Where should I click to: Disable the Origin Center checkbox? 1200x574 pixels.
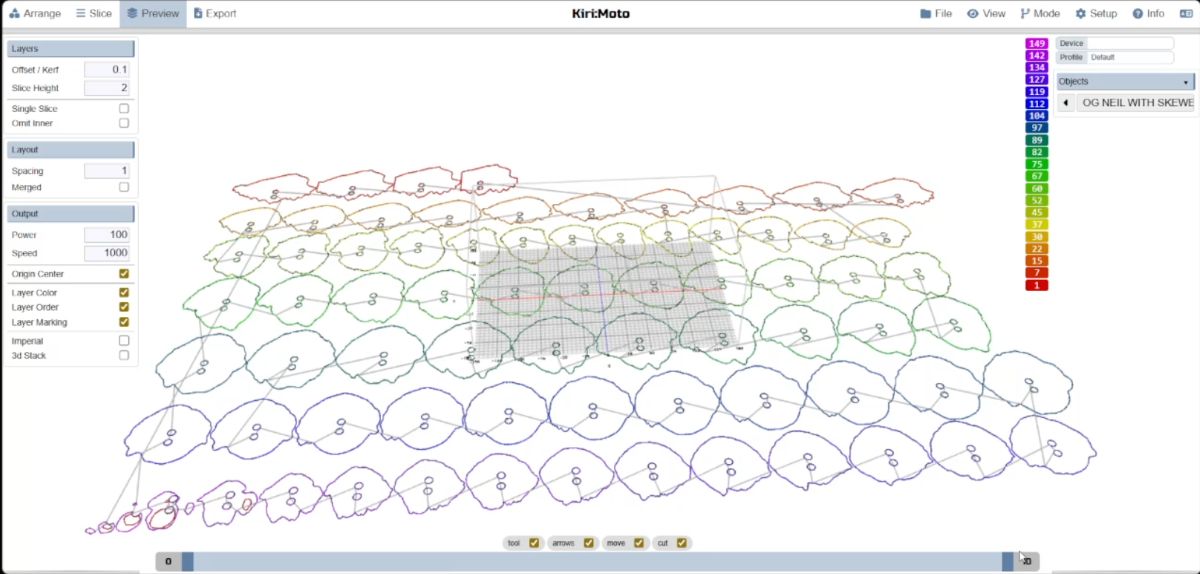coord(124,273)
